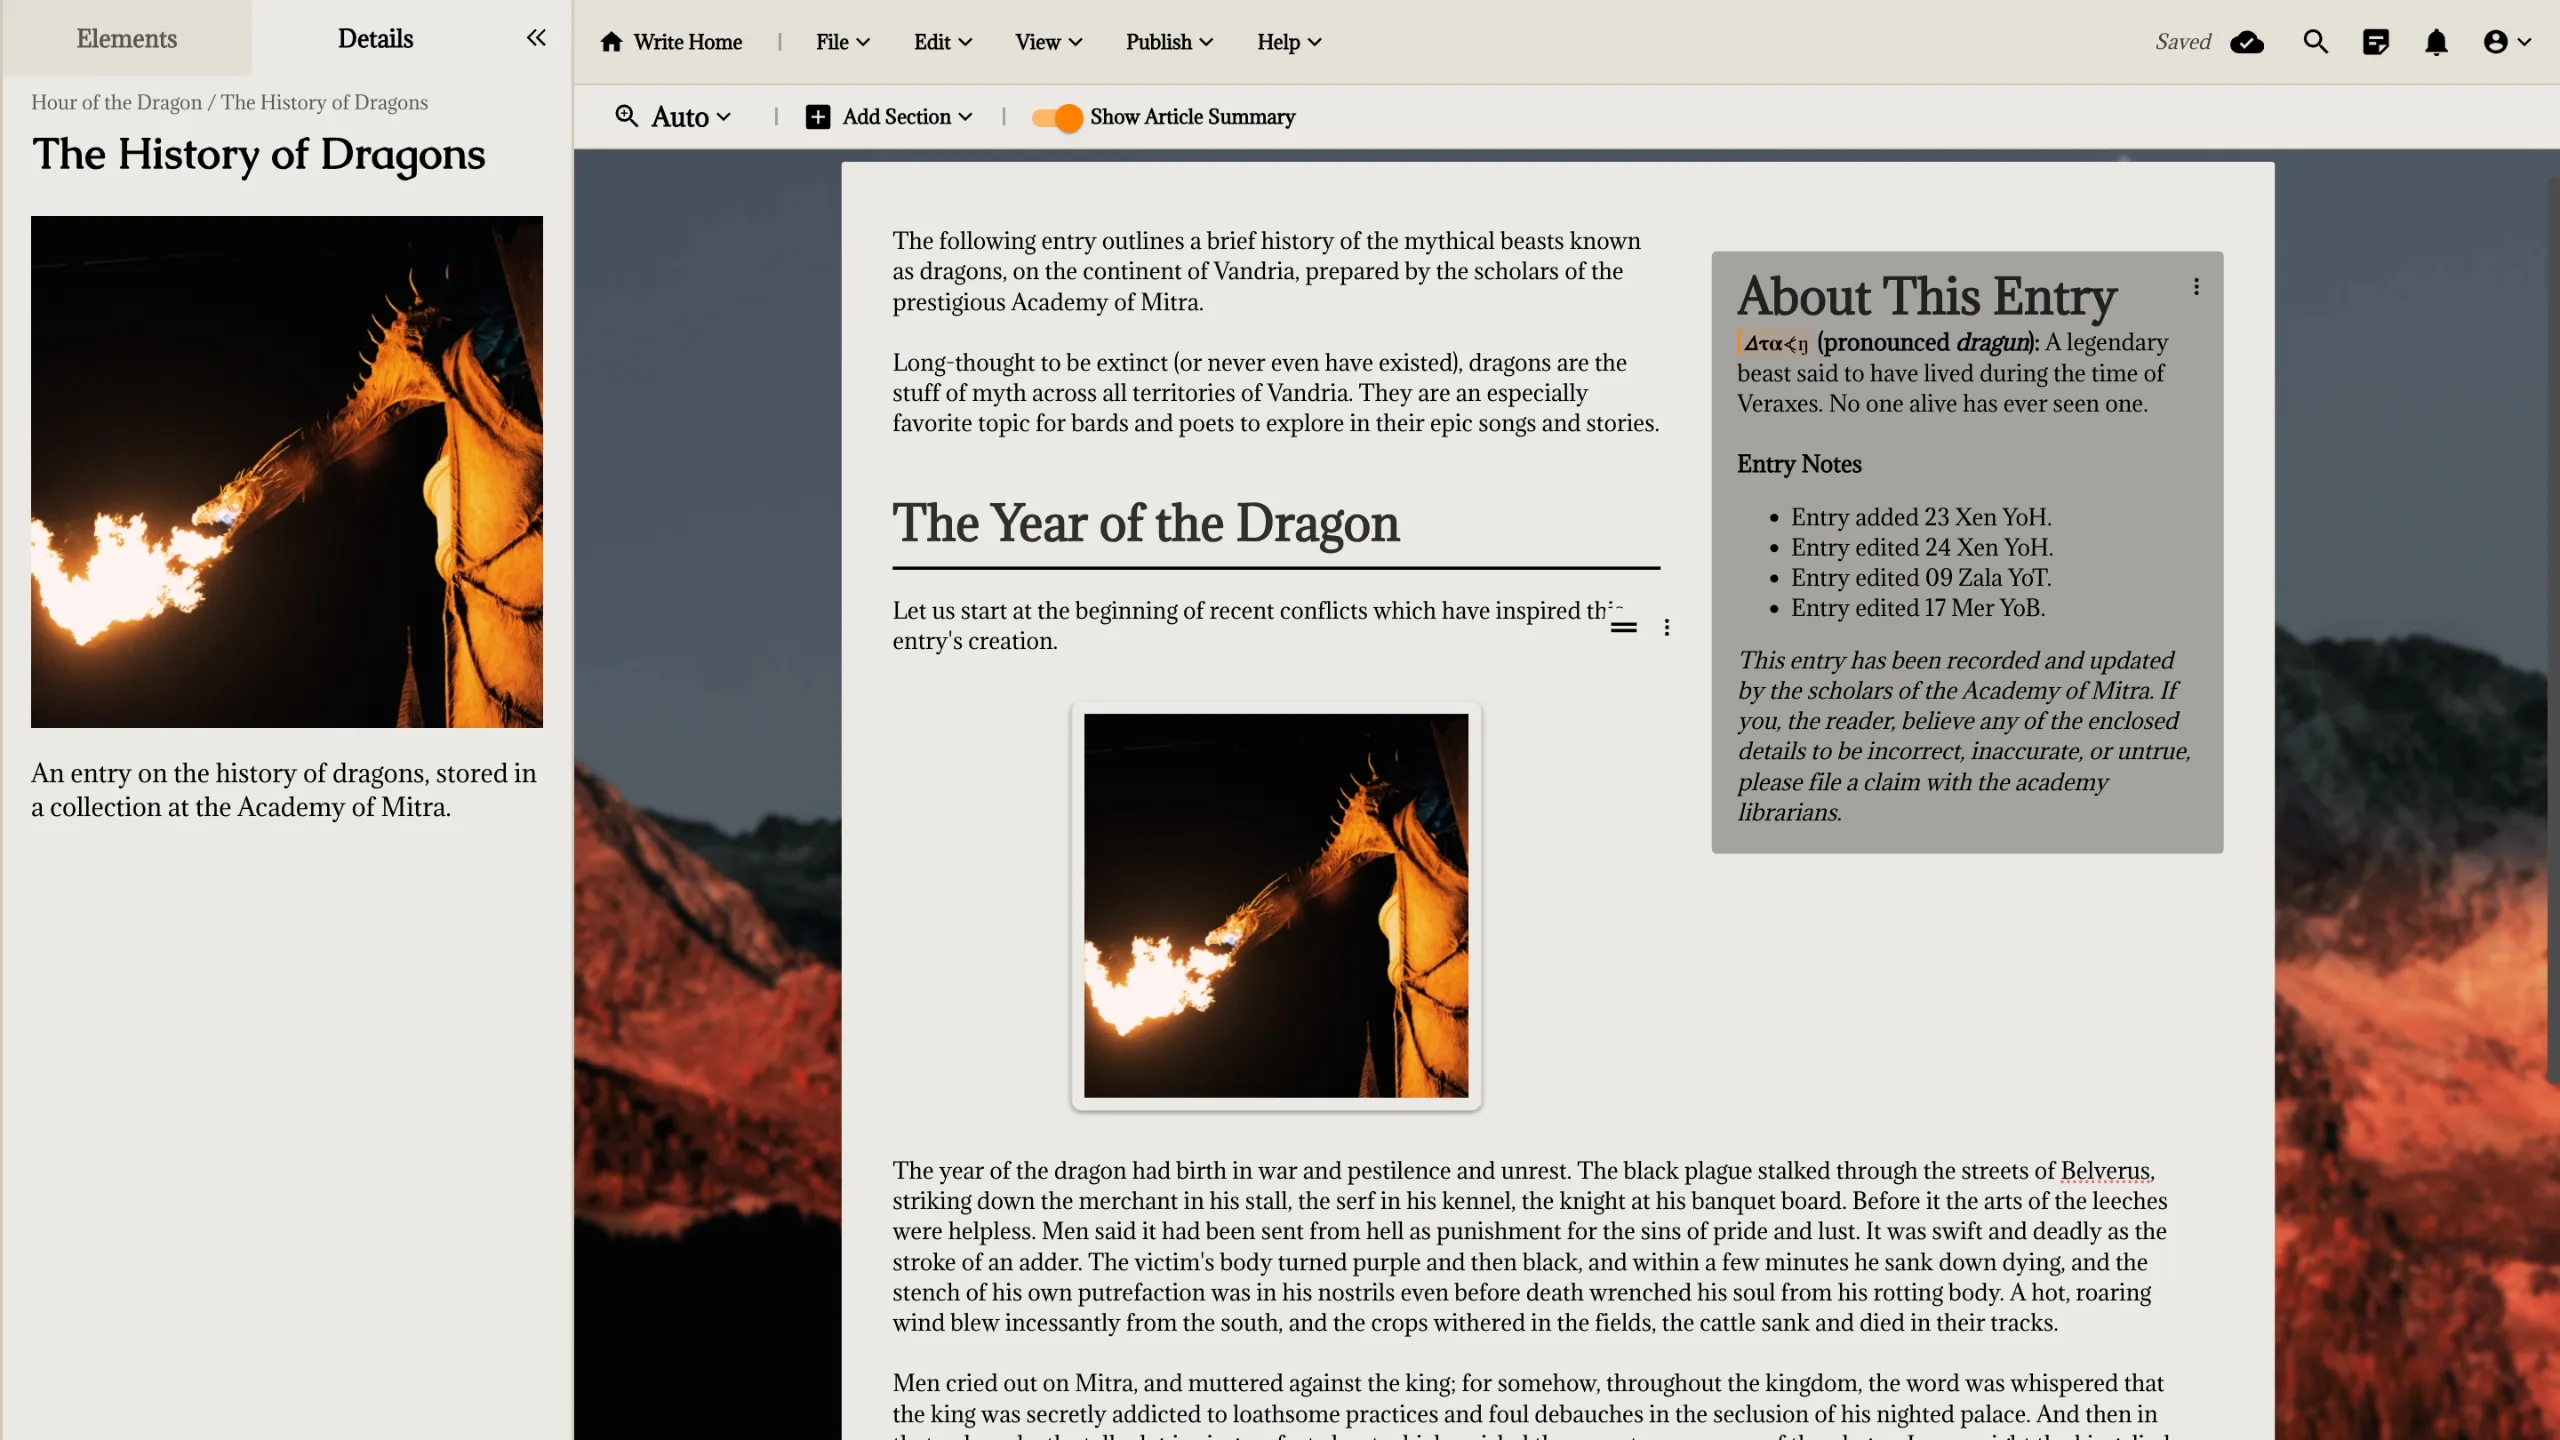Open About This Entry options menu
2560x1440 pixels.
point(2196,287)
